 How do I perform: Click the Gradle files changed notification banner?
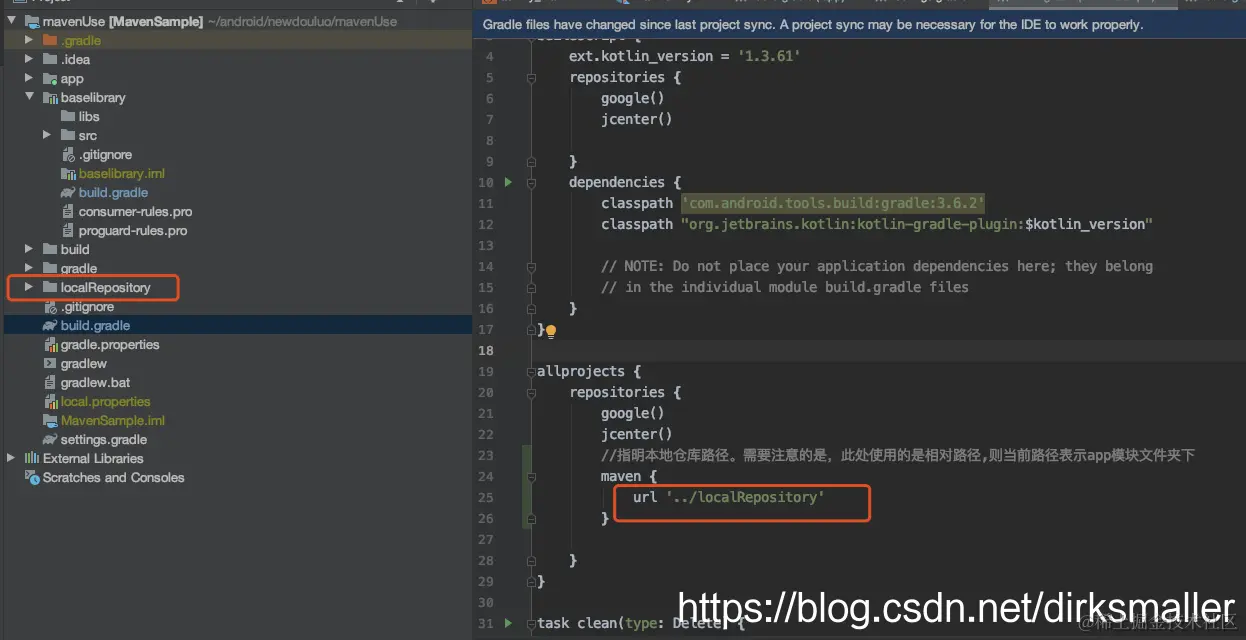(x=858, y=24)
